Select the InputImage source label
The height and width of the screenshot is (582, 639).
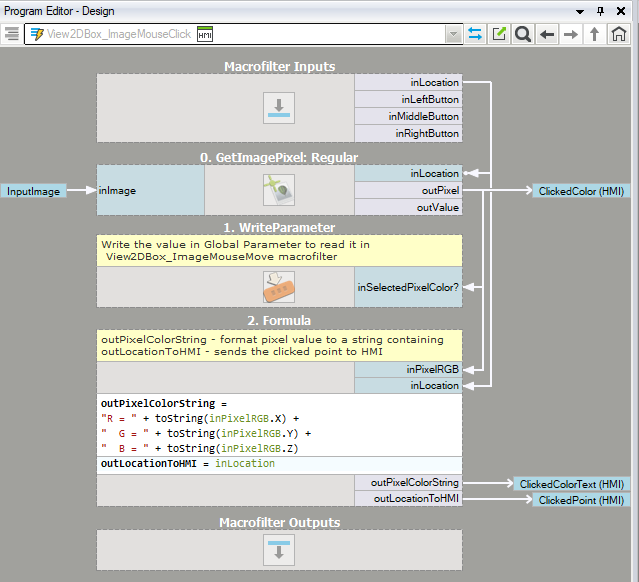tap(34, 190)
